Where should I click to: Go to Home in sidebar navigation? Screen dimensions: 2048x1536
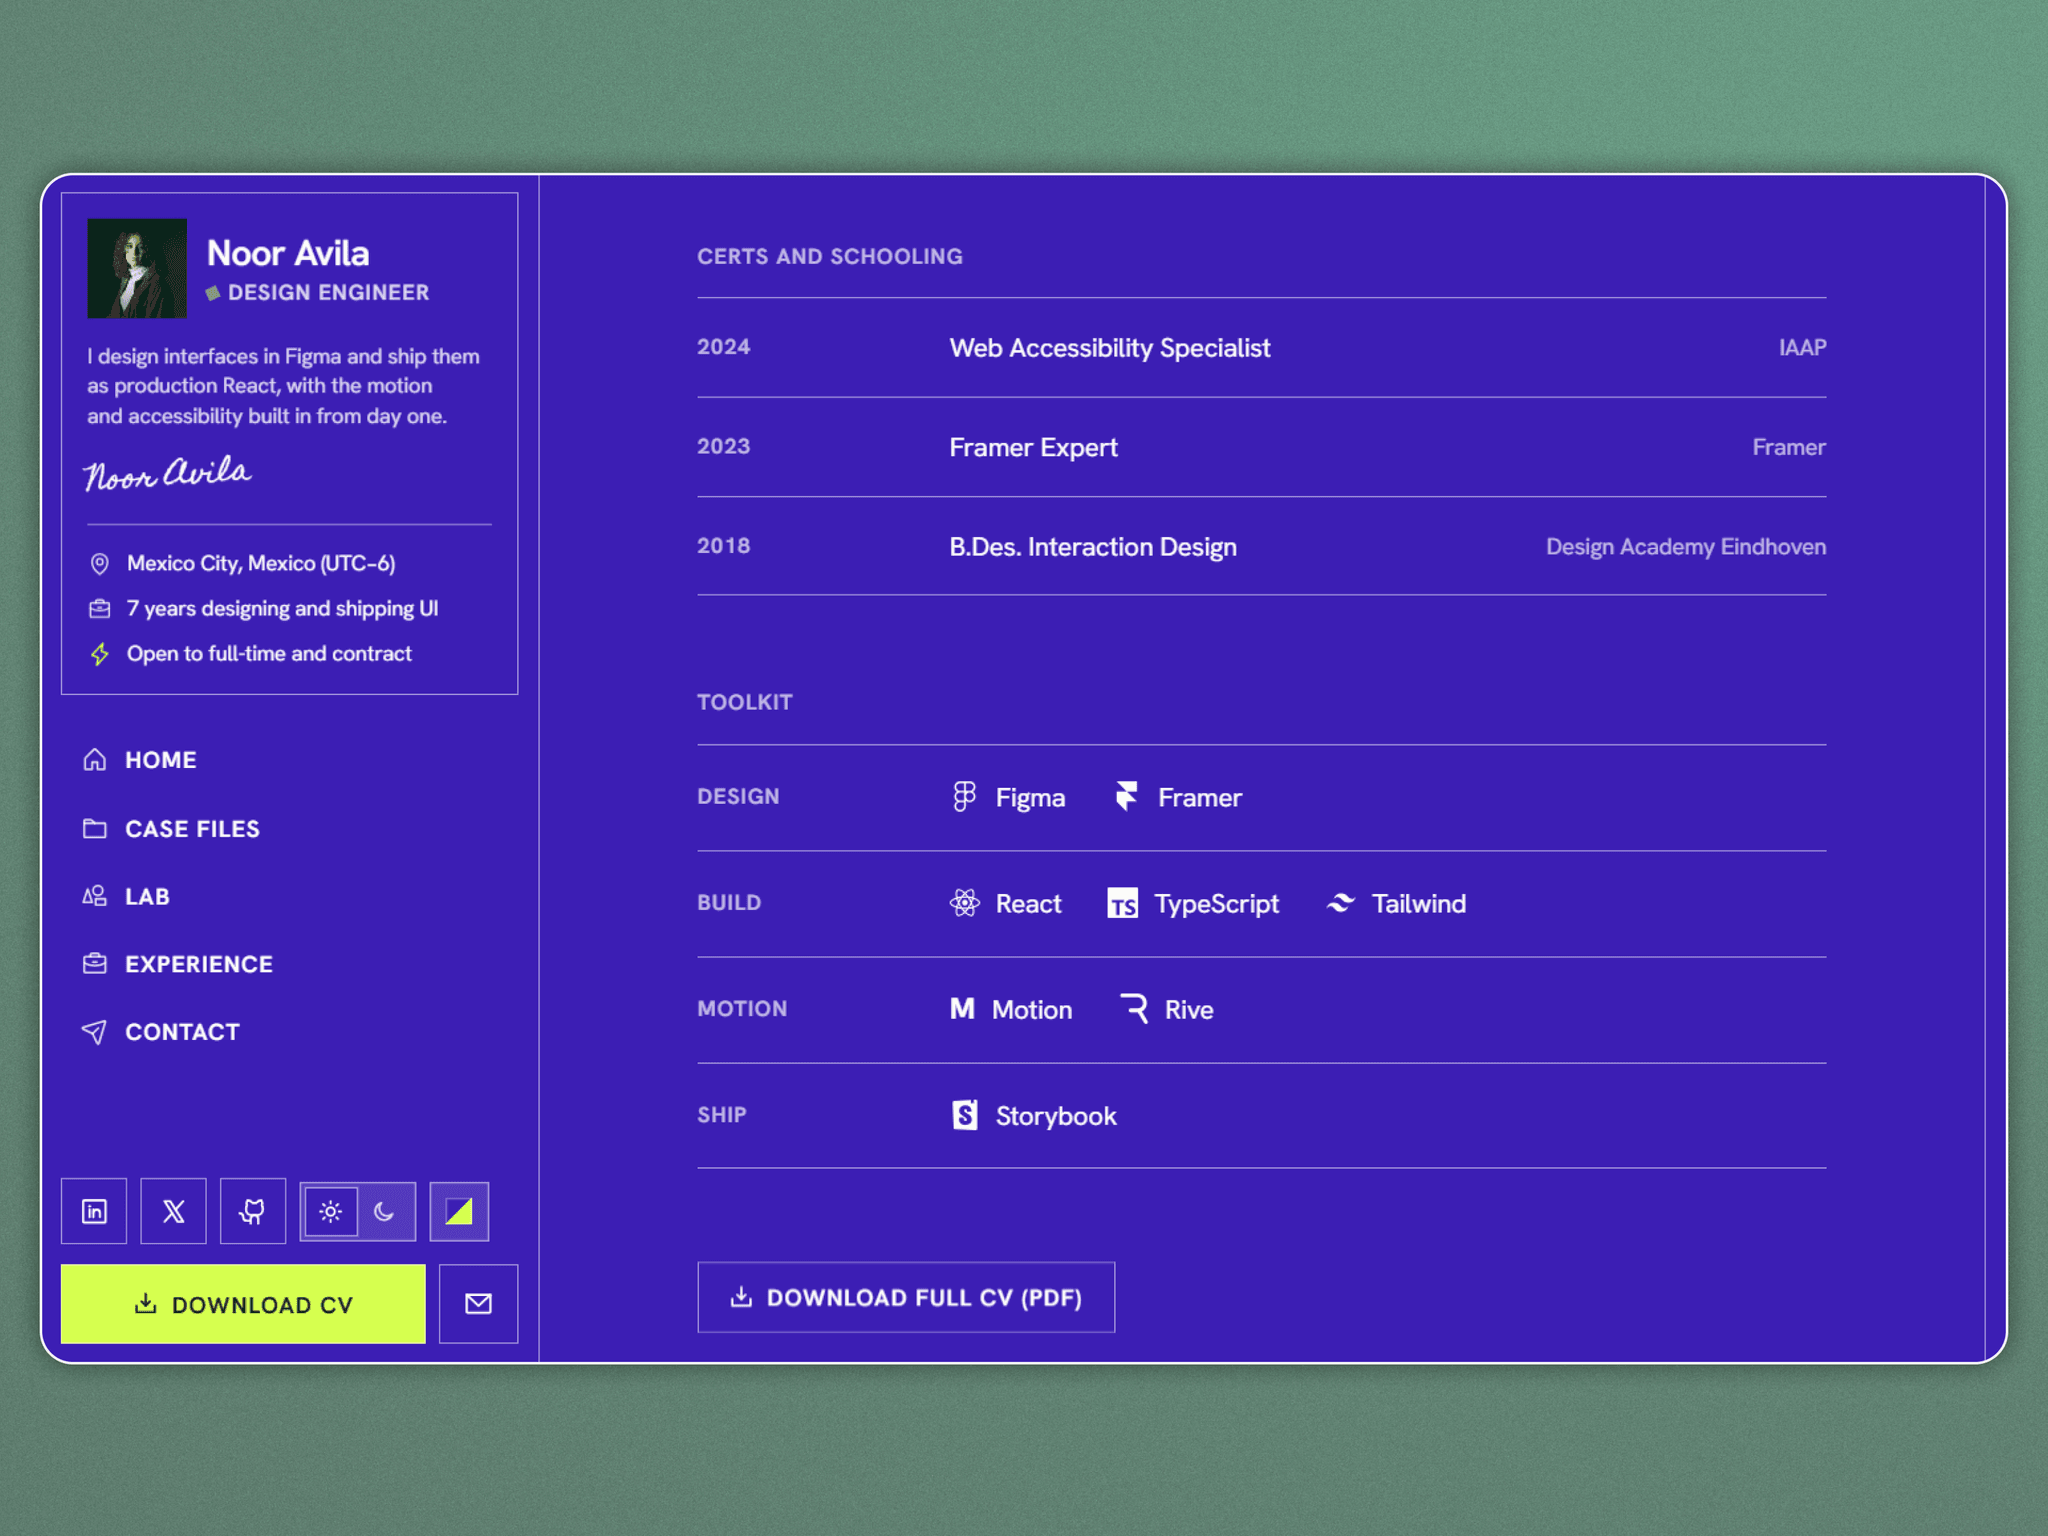(140, 760)
